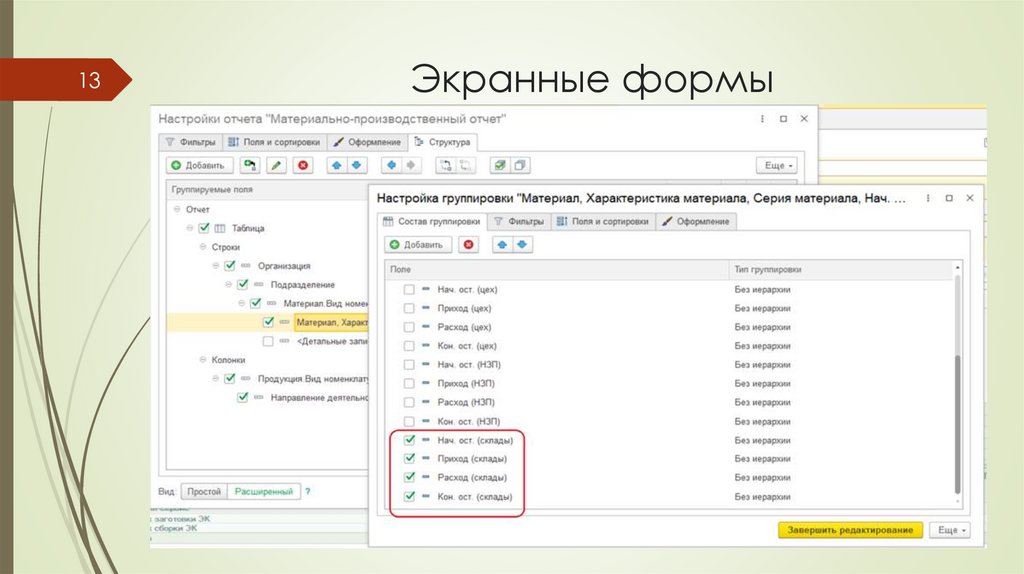Collapse the Материал.Вид номенклатуры node

pos(242,304)
